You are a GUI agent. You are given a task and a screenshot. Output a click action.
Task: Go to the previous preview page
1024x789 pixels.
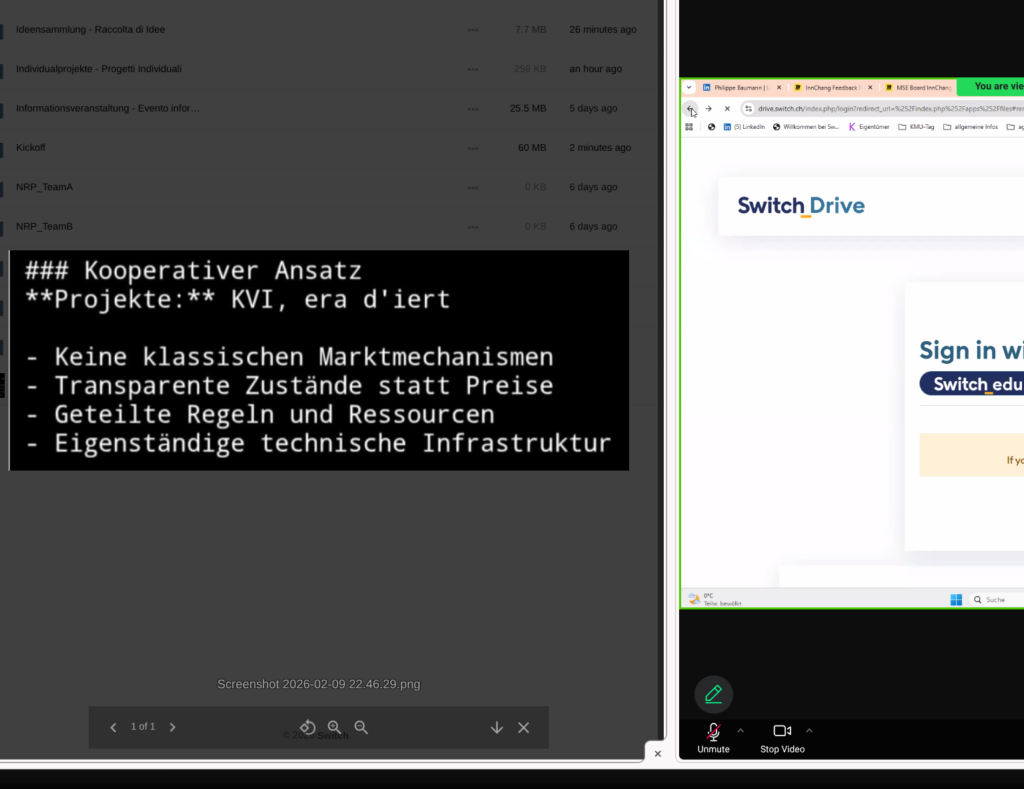pos(113,727)
